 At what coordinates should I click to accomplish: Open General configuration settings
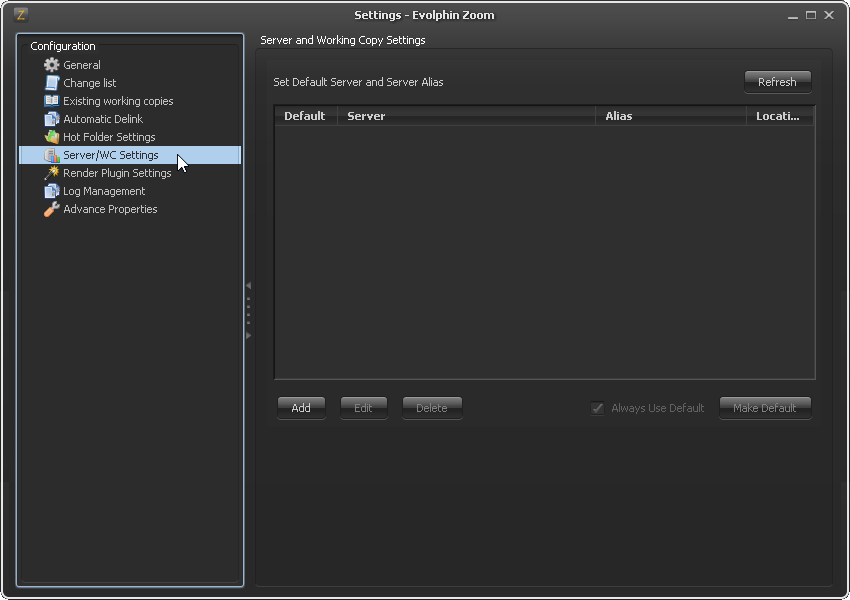[82, 65]
